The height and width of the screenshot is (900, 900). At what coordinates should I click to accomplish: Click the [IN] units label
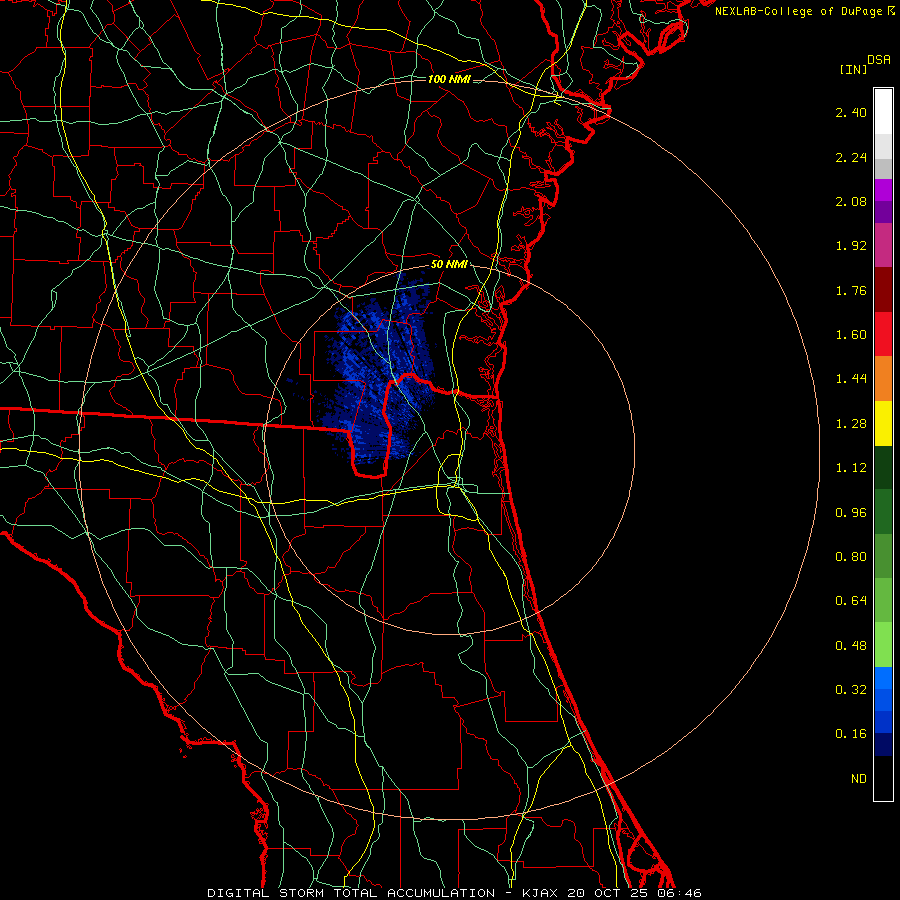click(853, 69)
